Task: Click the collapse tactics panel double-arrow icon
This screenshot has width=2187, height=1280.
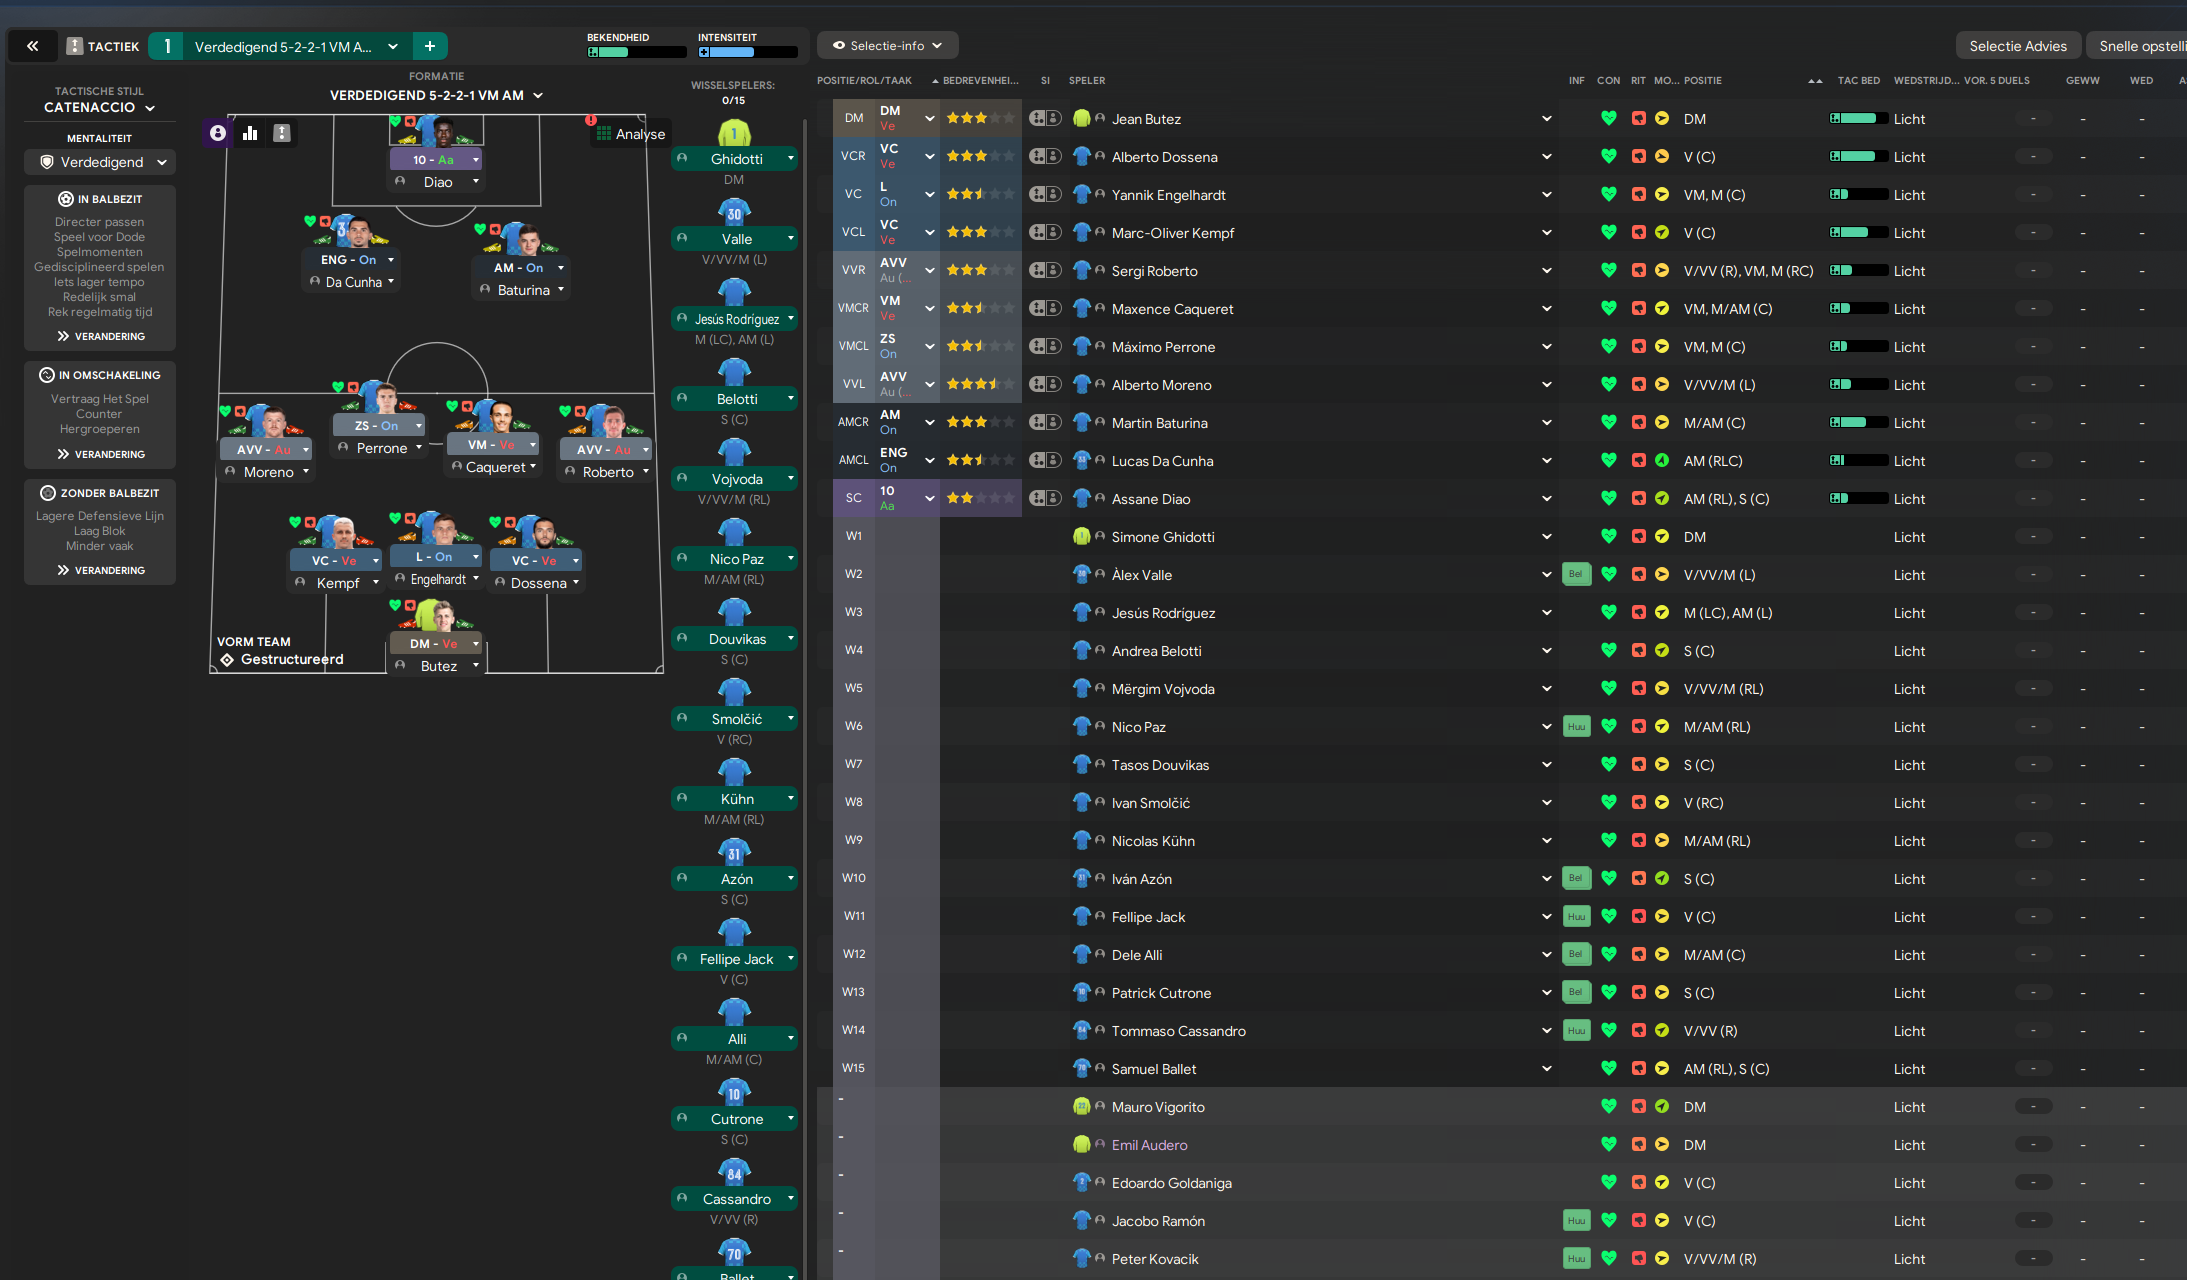Action: click(x=33, y=46)
